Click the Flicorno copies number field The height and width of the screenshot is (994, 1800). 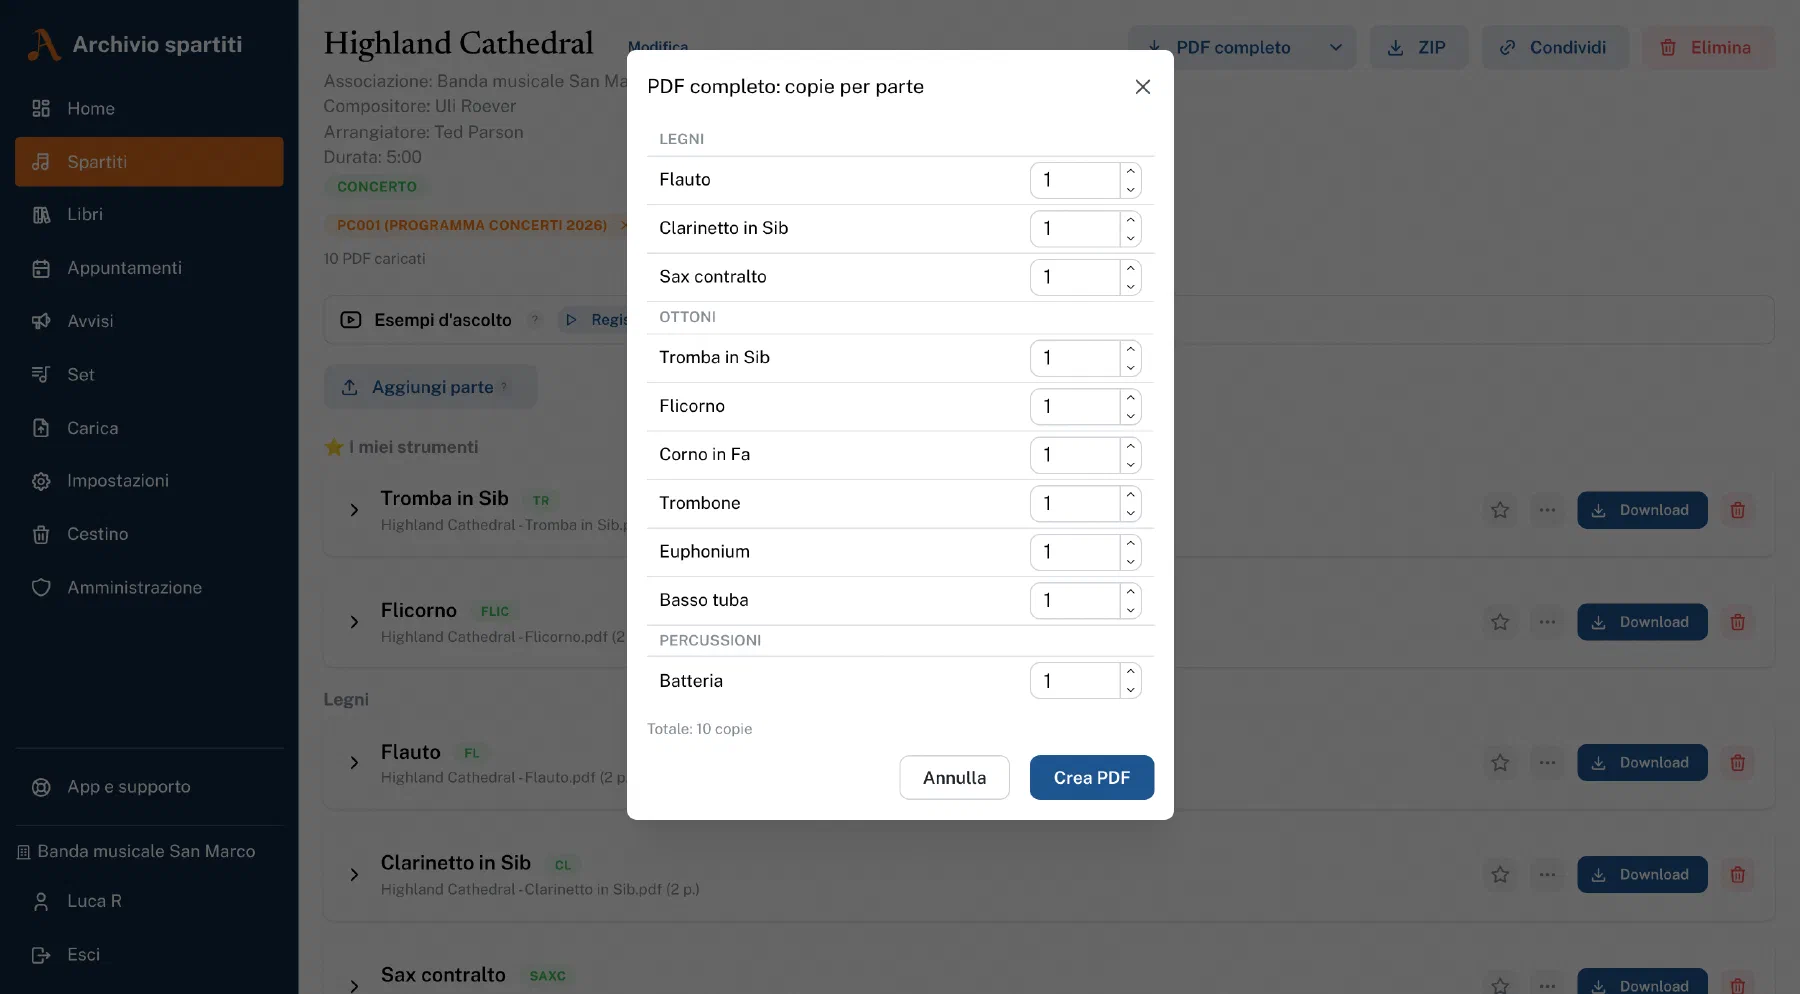[x=1075, y=406]
